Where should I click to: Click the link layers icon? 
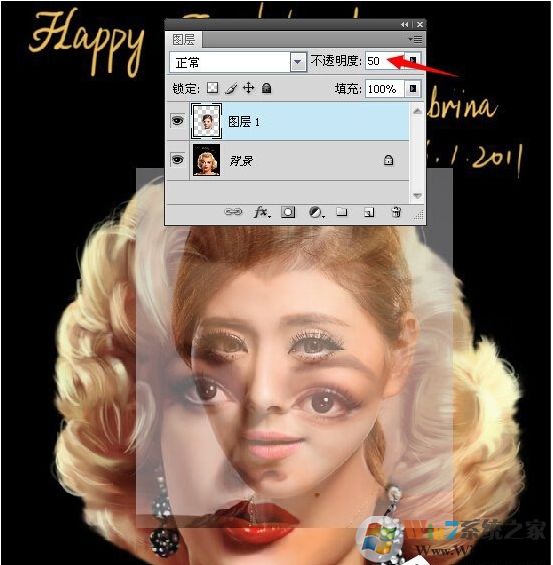point(233,212)
